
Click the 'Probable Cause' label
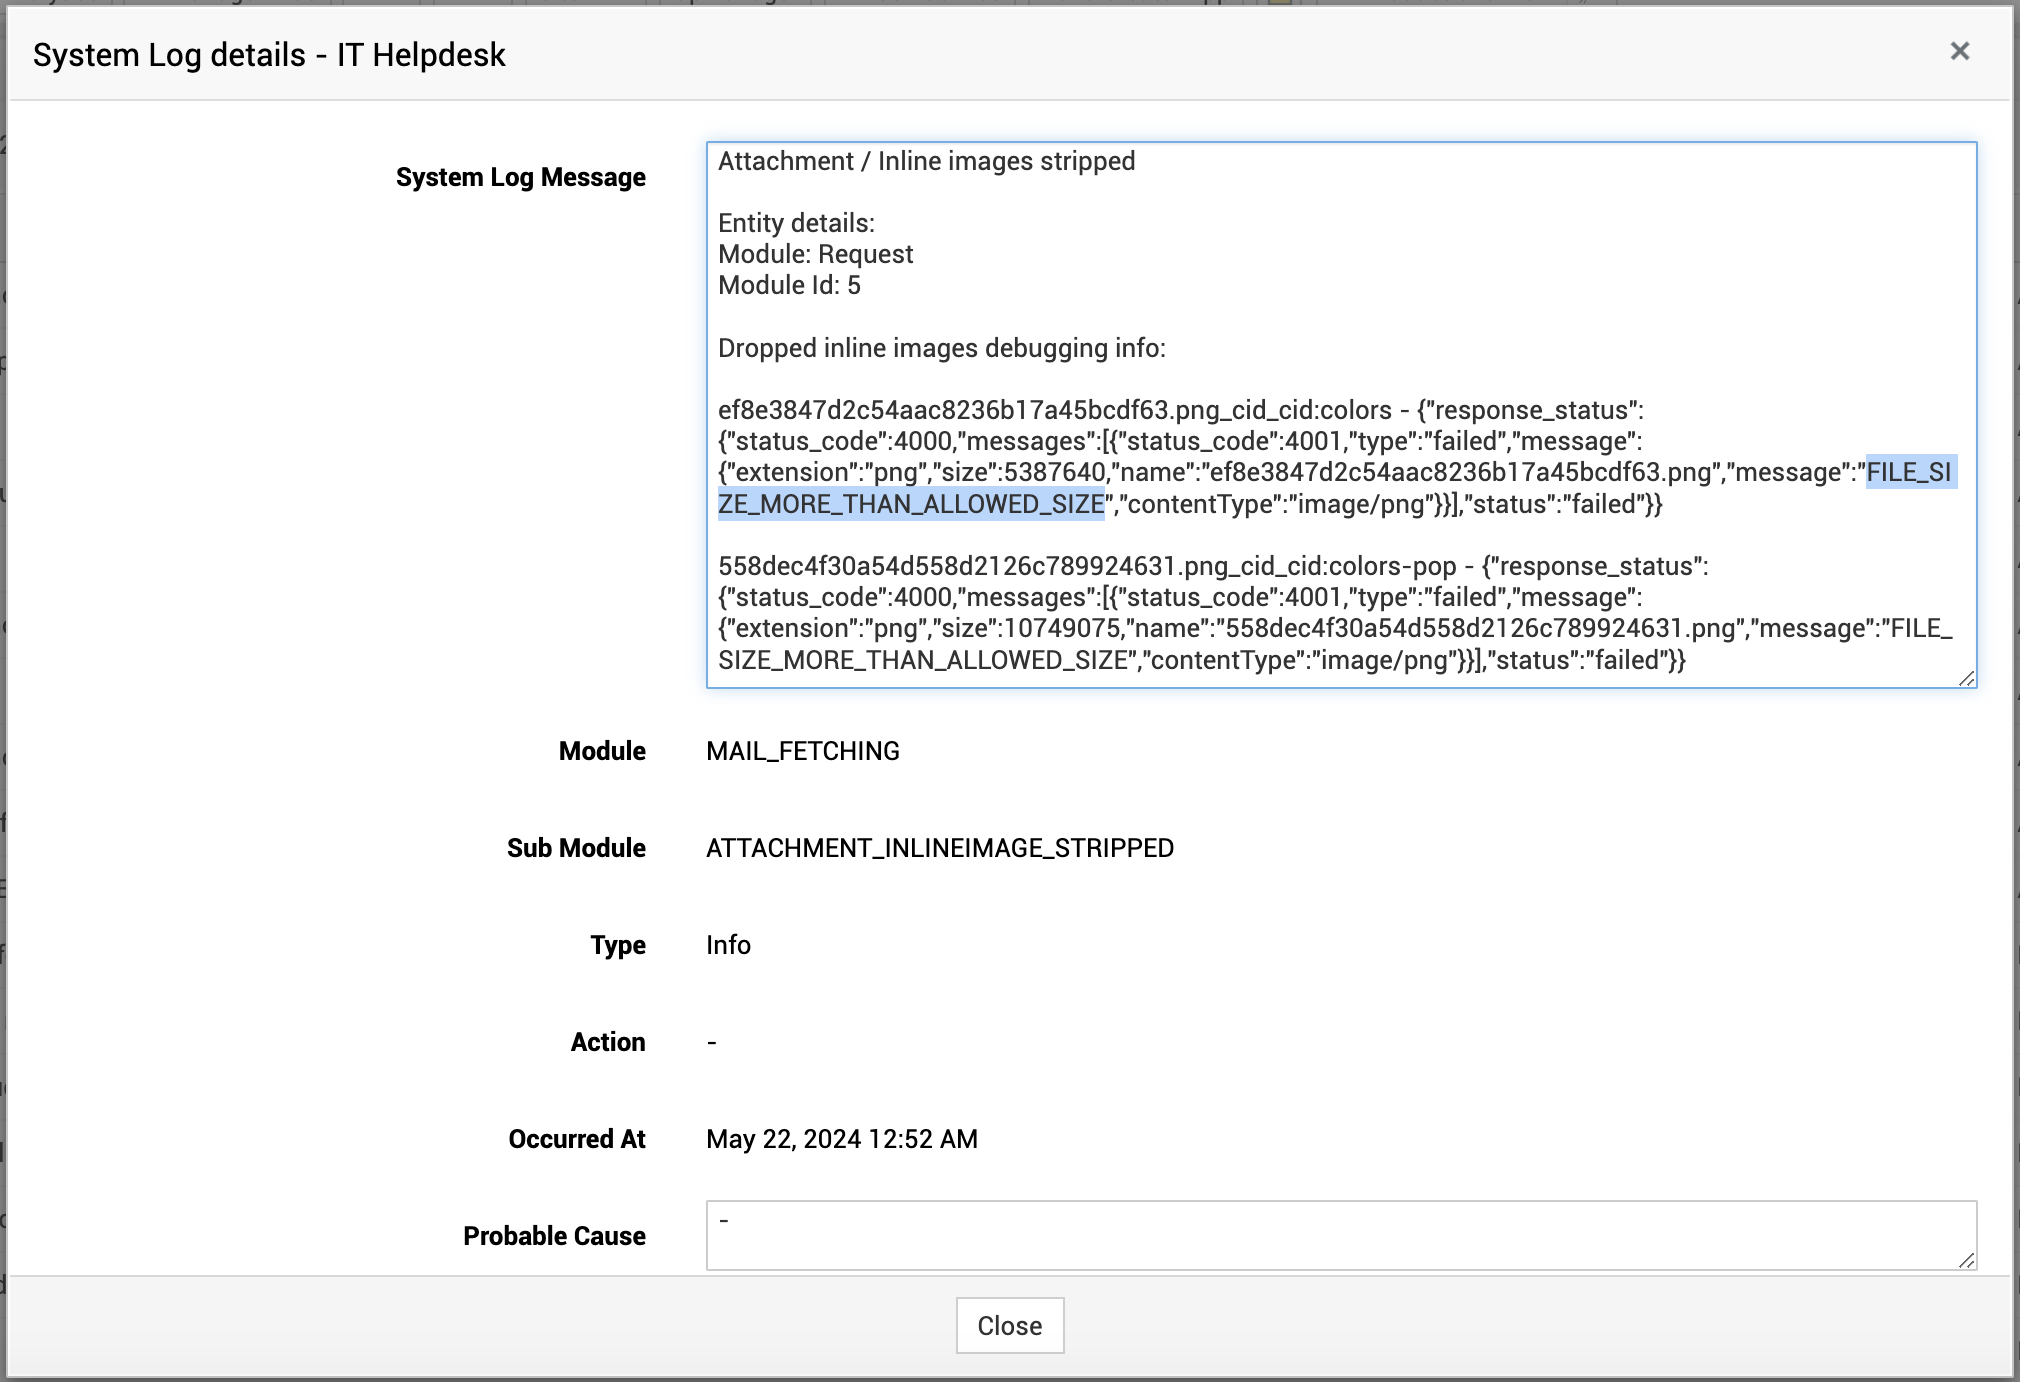554,1236
